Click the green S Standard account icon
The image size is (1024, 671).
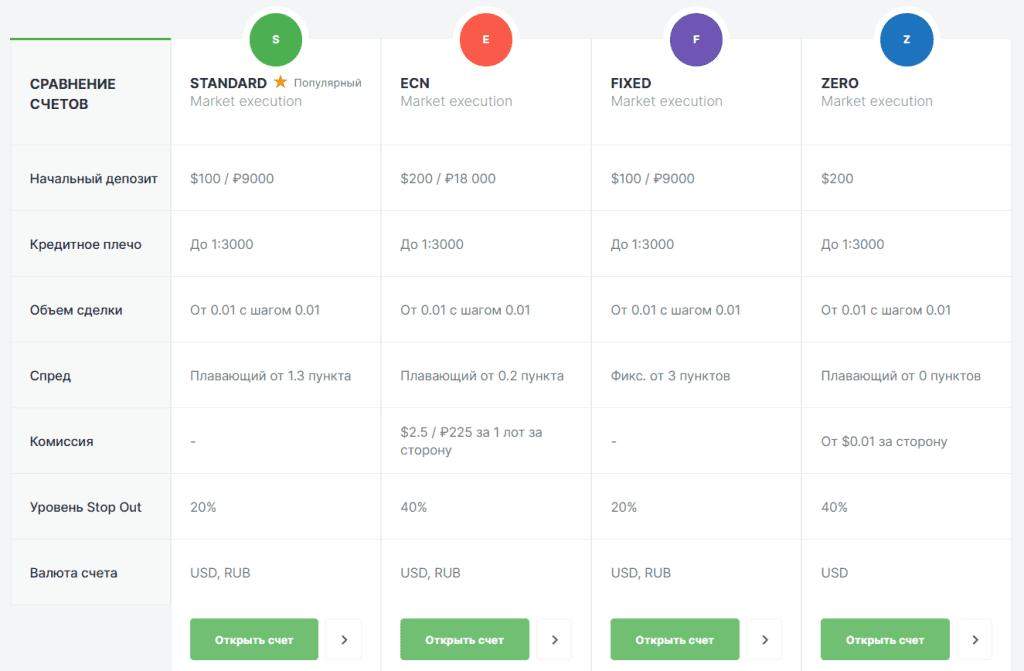tap(276, 40)
